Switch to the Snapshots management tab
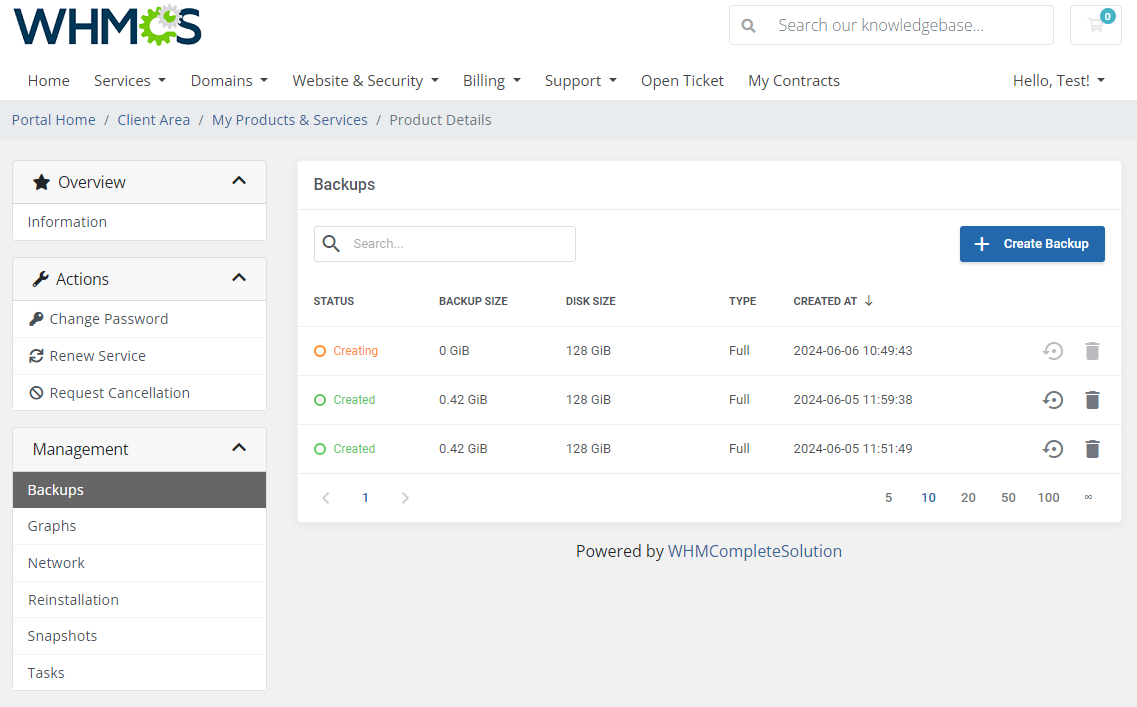Viewport: 1137px width, 707px height. [x=62, y=635]
